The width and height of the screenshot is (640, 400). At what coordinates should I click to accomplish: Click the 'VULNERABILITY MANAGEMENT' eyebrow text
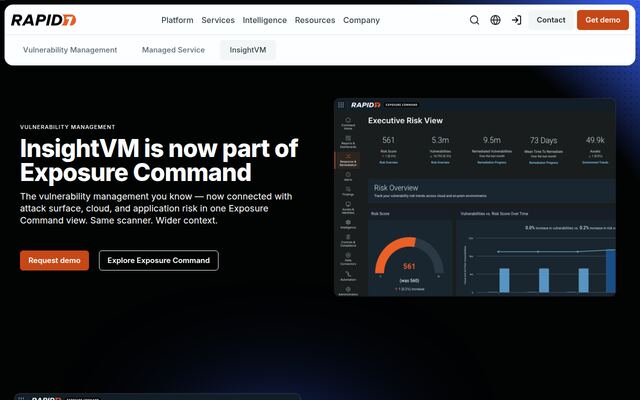pyautogui.click(x=67, y=127)
